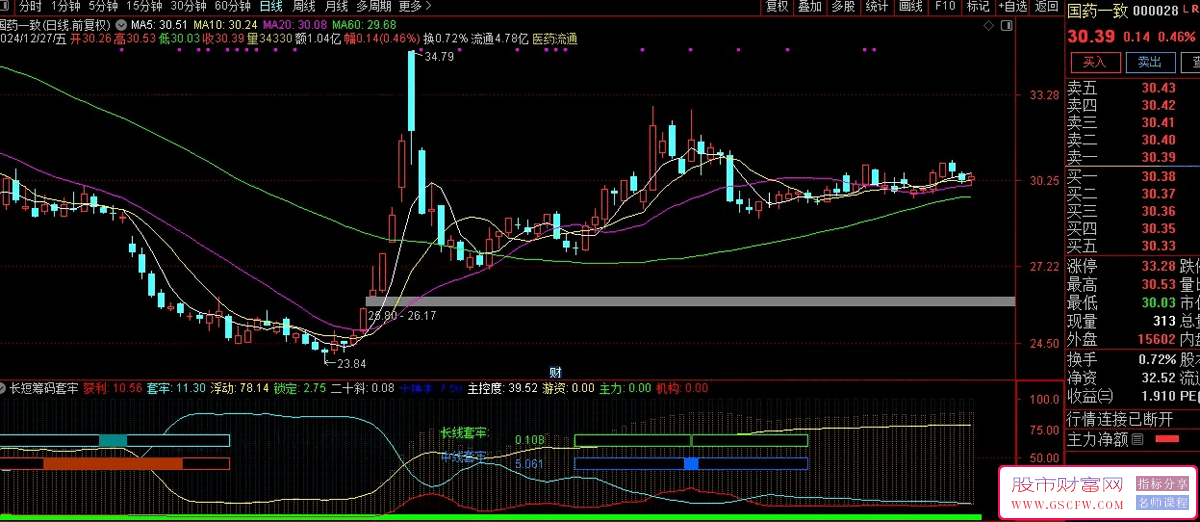1200x522 pixels.
Task: Select the 日线 daily chart tab
Action: click(271, 6)
